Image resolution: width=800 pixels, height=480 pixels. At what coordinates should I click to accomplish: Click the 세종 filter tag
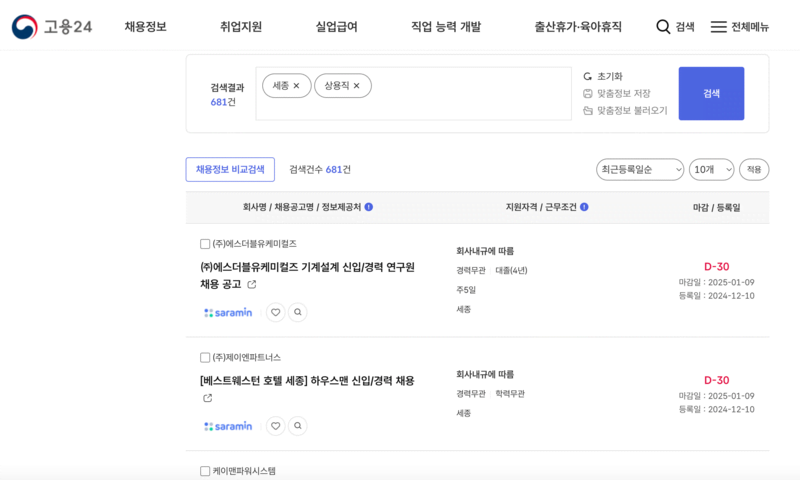[287, 86]
